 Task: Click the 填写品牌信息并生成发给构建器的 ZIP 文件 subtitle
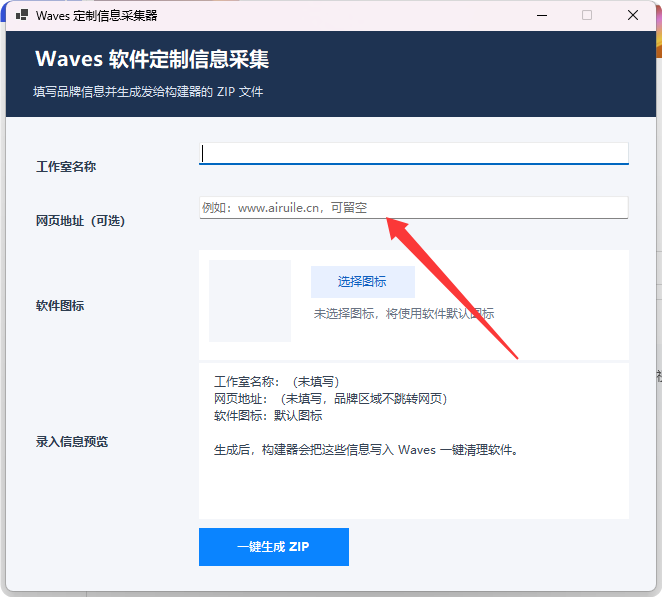click(x=148, y=92)
